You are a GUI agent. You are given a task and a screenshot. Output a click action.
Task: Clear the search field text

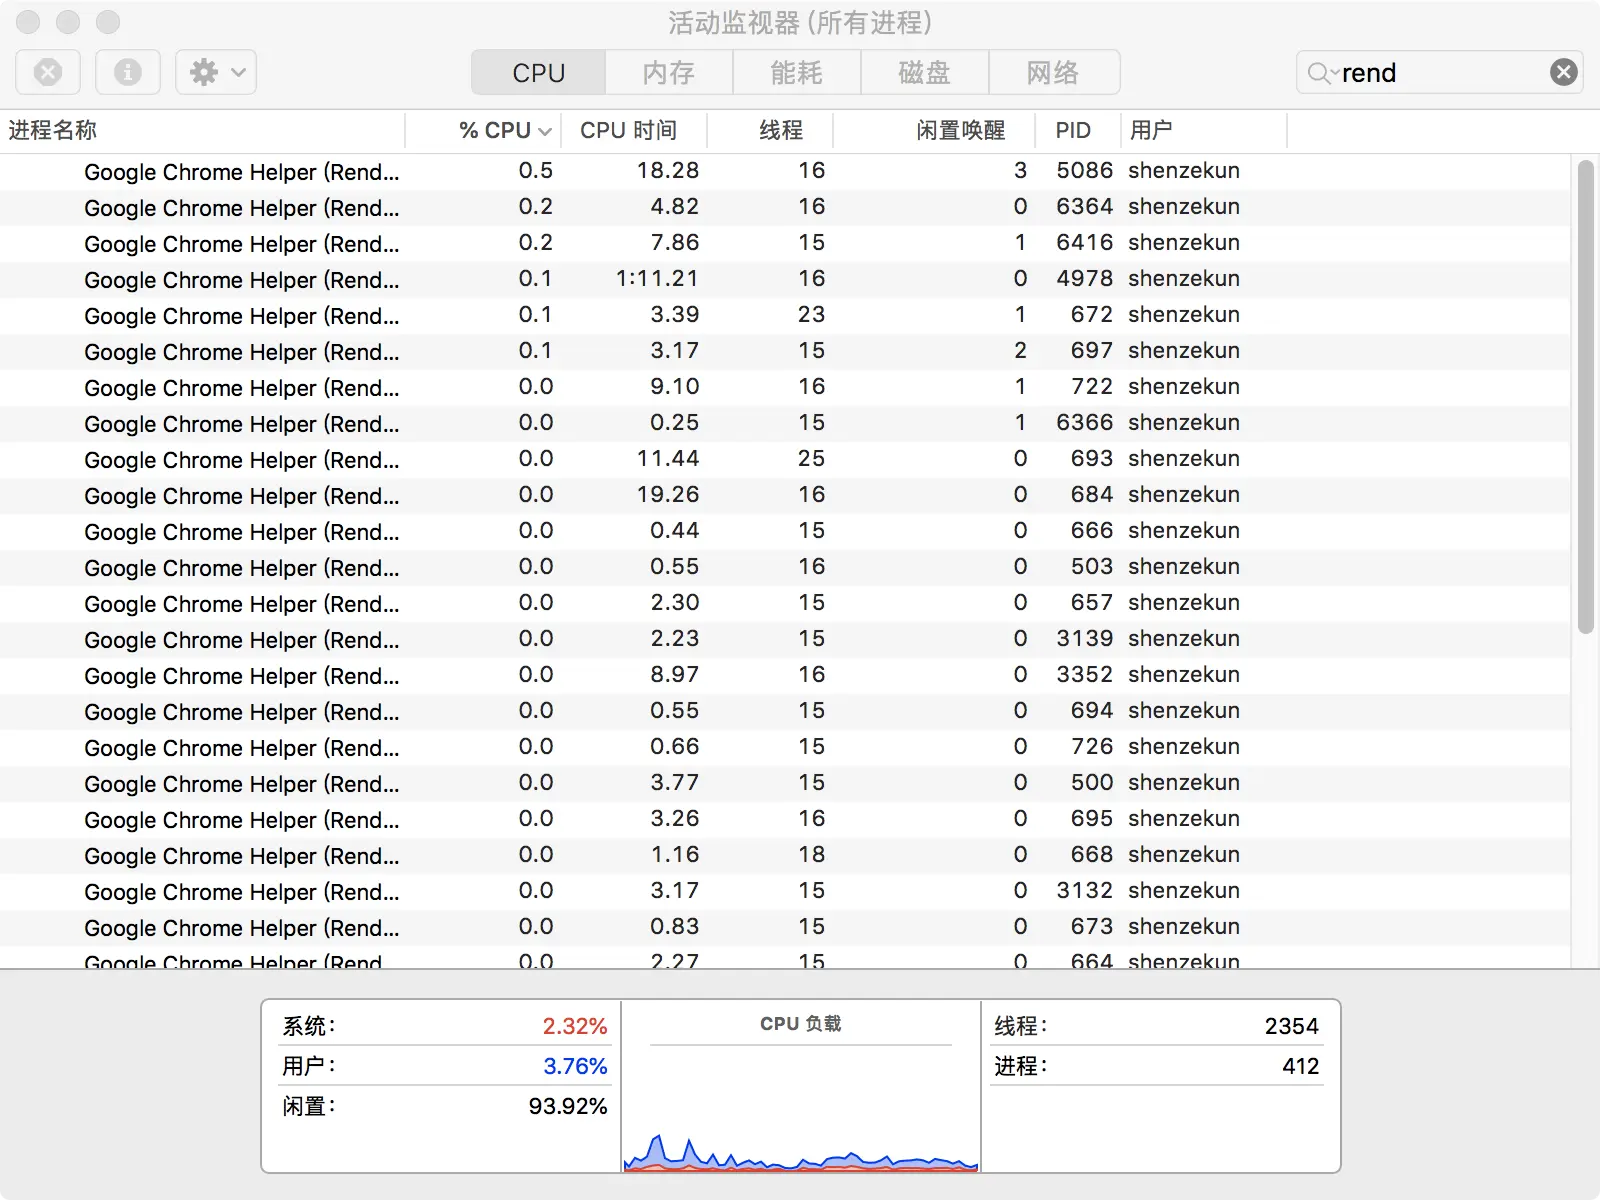(1563, 72)
